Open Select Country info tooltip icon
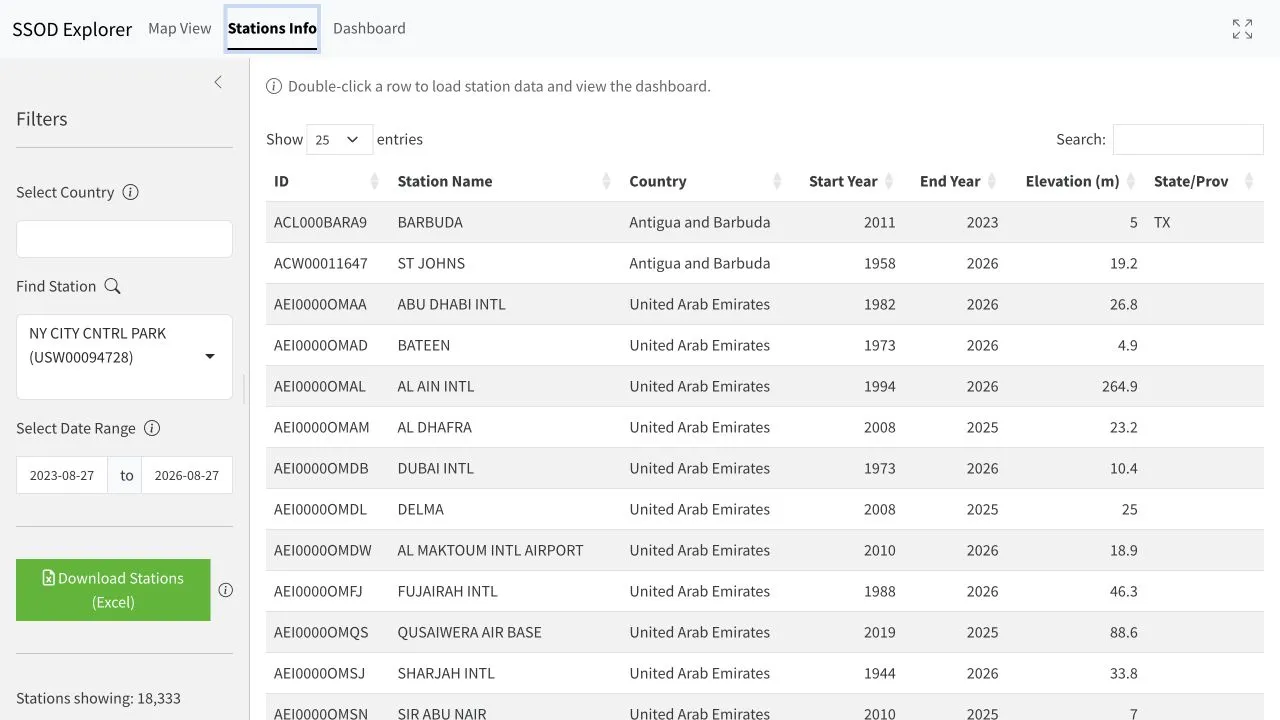Image resolution: width=1280 pixels, height=720 pixels. (x=130, y=192)
